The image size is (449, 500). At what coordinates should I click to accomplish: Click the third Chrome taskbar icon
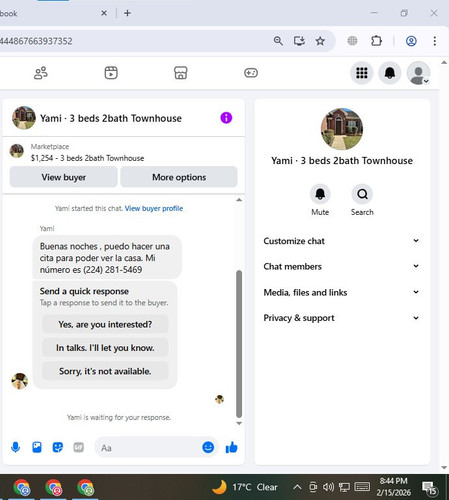pos(86,487)
